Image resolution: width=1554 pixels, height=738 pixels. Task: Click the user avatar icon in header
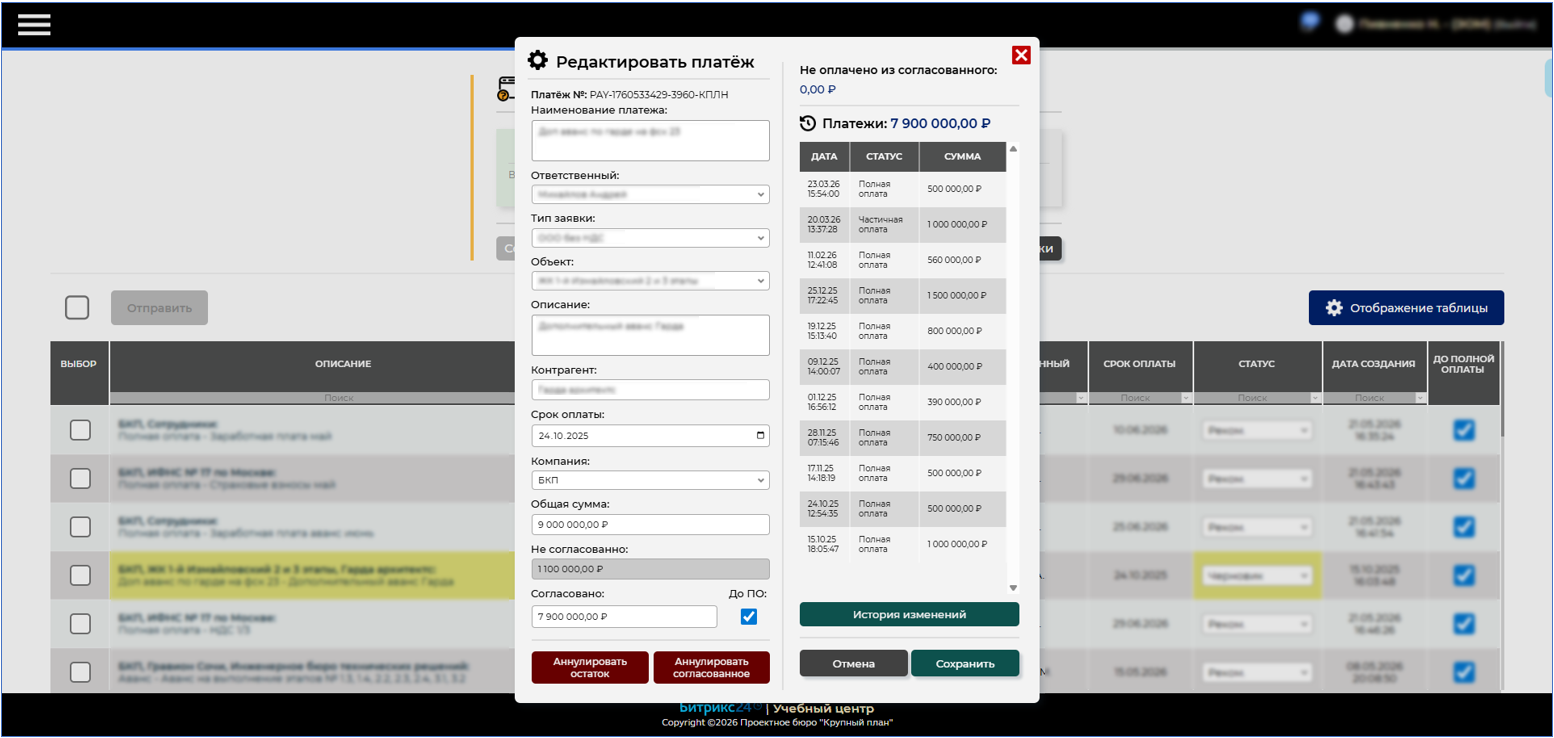tap(1344, 24)
